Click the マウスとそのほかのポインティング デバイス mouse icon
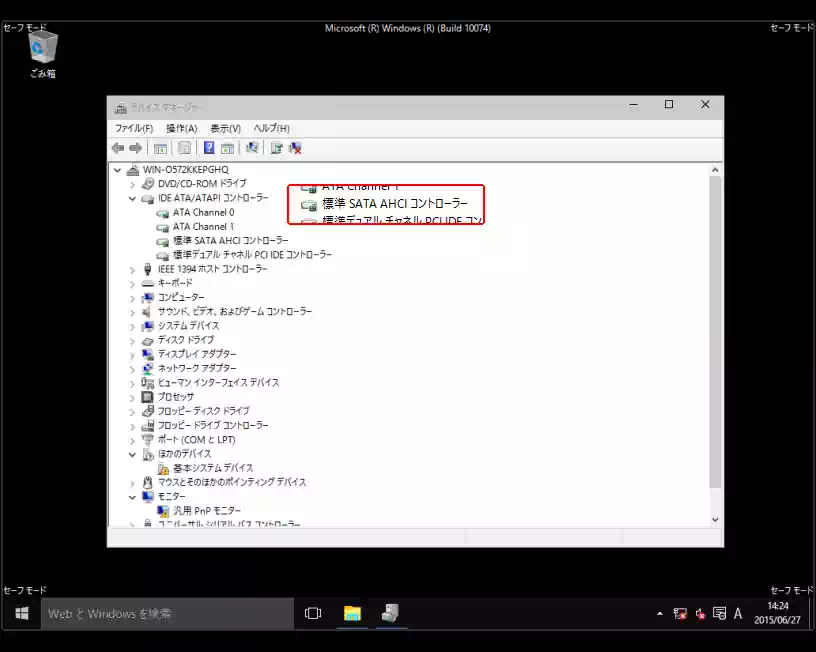The image size is (816, 652). coord(148,482)
